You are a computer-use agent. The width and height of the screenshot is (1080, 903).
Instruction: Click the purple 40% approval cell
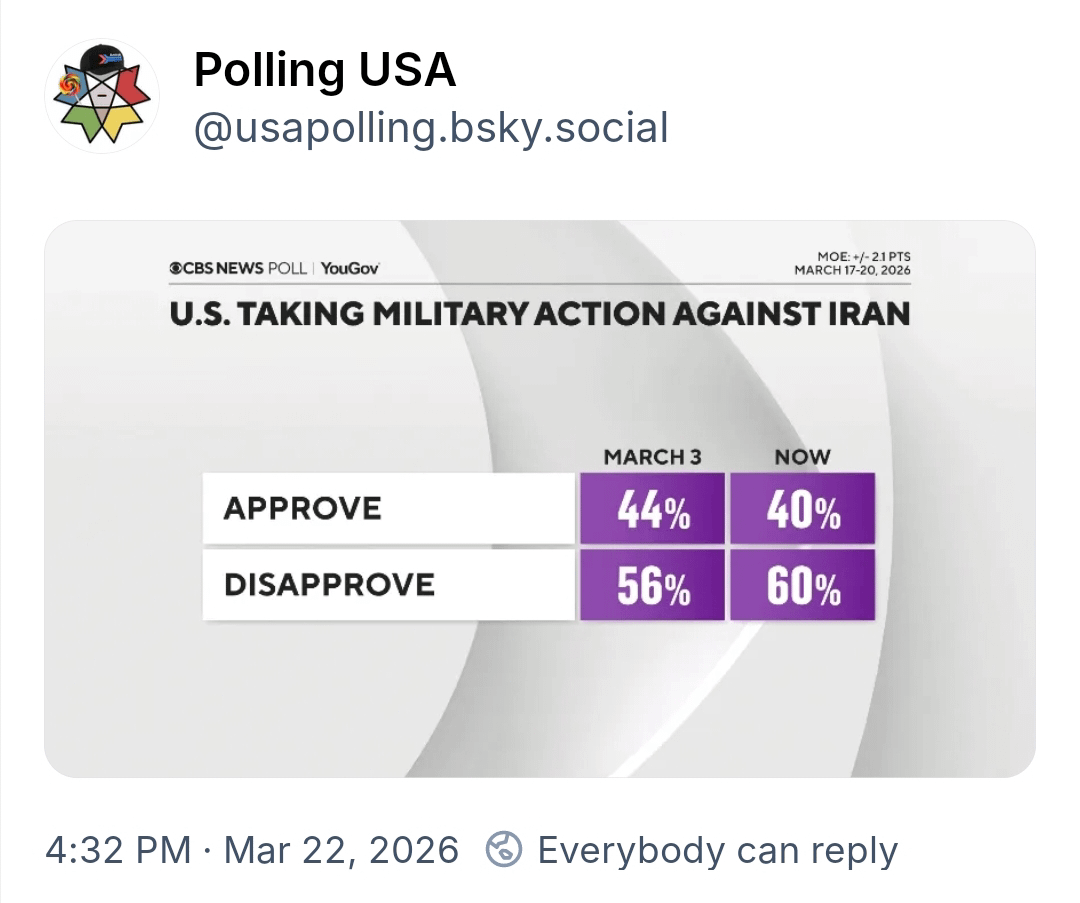coord(803,509)
